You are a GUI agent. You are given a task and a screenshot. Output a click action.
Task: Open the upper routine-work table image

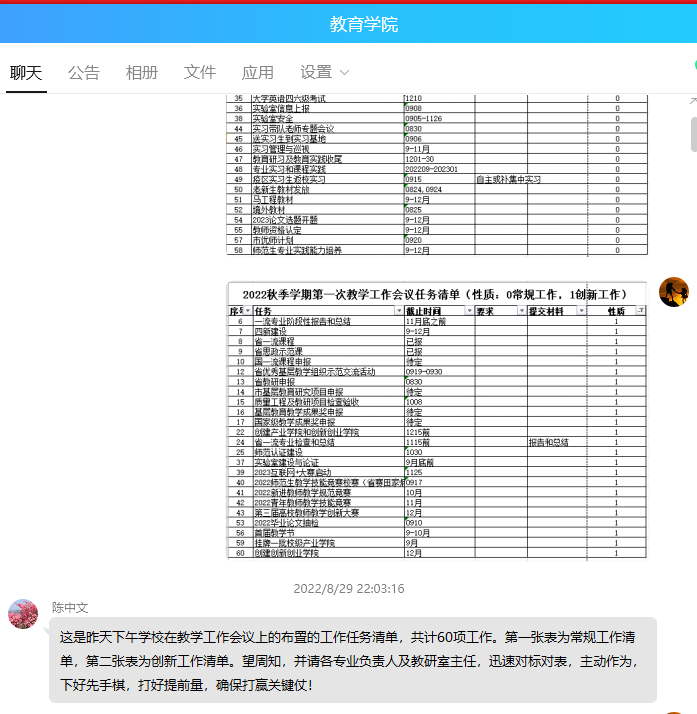click(x=437, y=176)
